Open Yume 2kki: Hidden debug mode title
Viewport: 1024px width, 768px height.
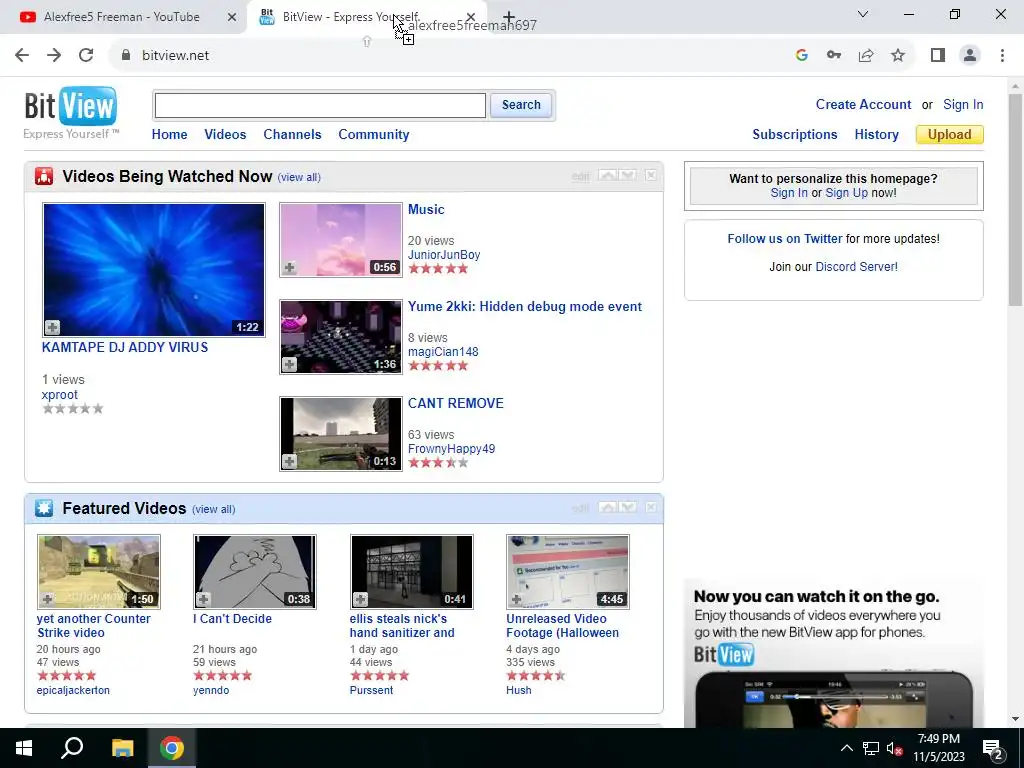click(x=524, y=306)
